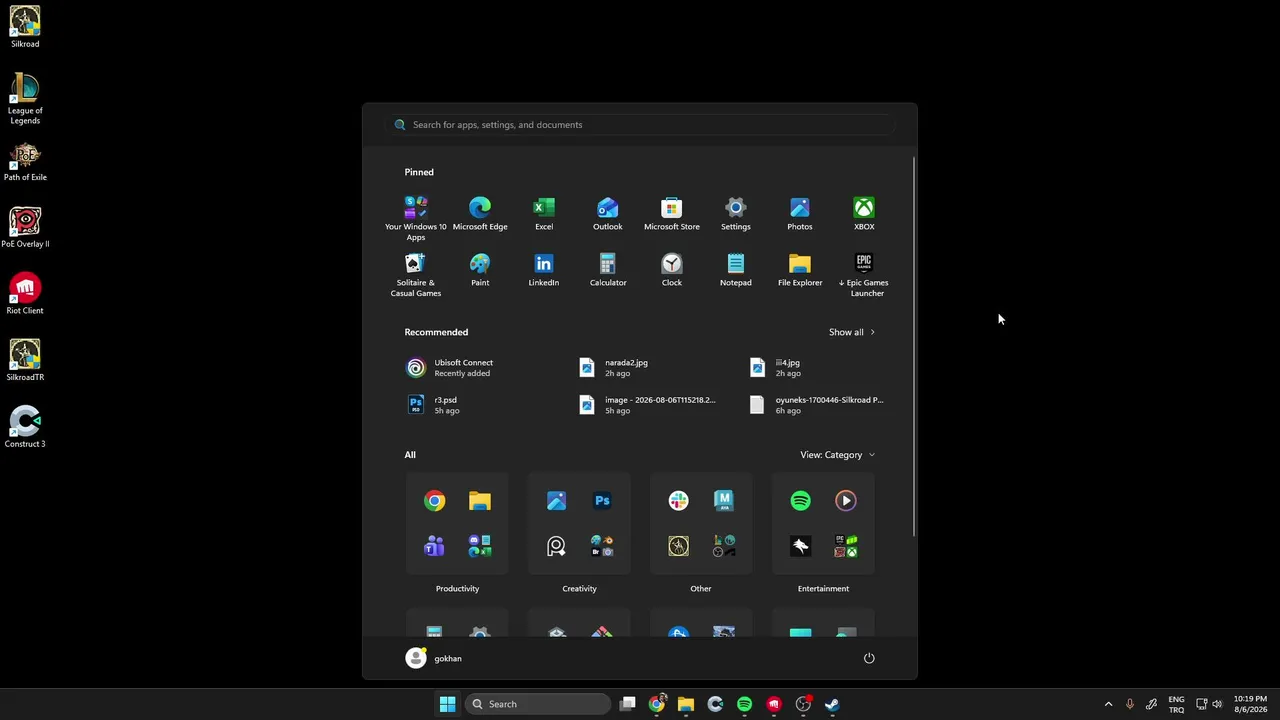Open Photos in the Creativity category

557,501
